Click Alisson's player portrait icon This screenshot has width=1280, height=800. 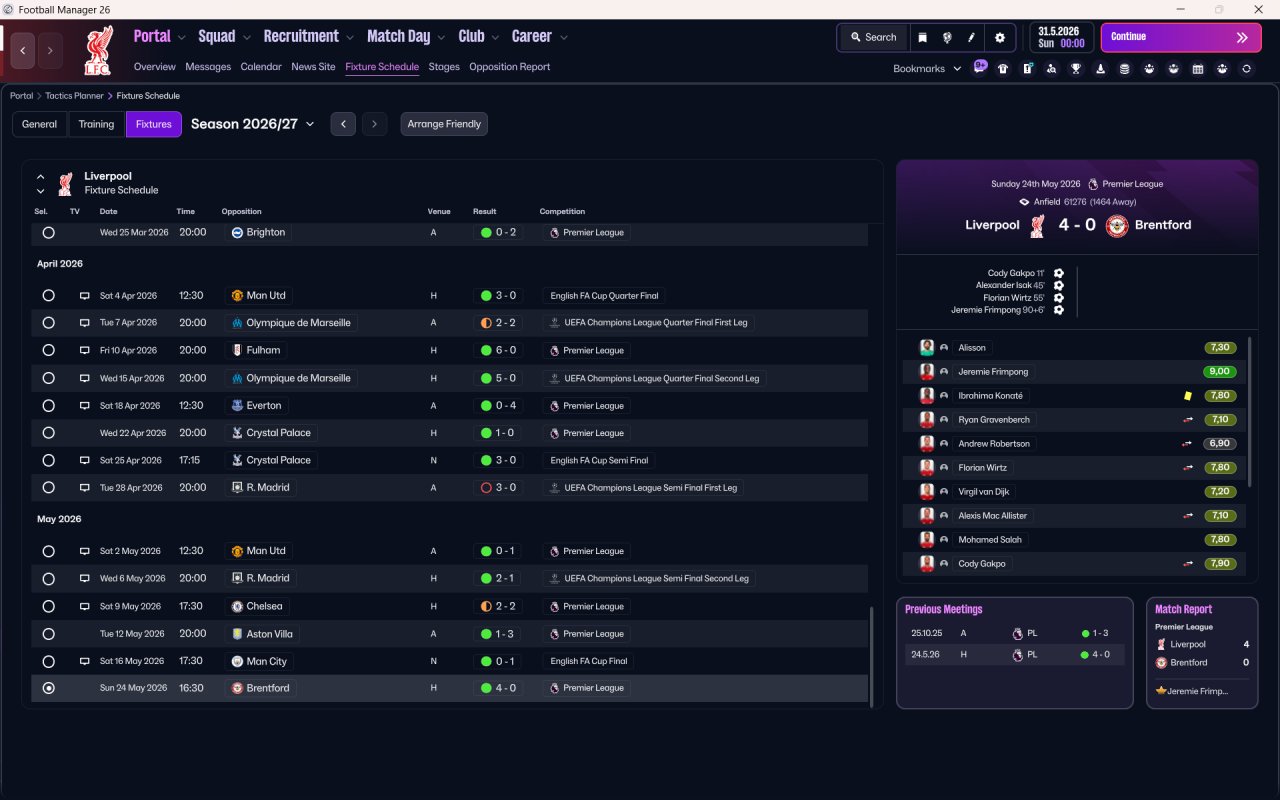pos(927,348)
